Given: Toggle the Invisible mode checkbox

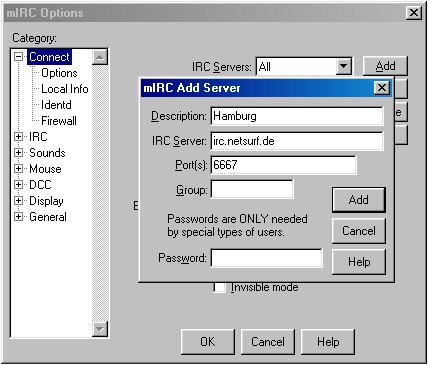Looking at the screenshot, I should [x=219, y=287].
